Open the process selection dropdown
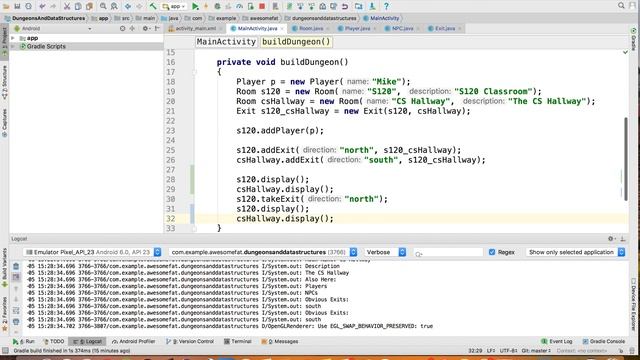The image size is (640, 360). pos(263,252)
